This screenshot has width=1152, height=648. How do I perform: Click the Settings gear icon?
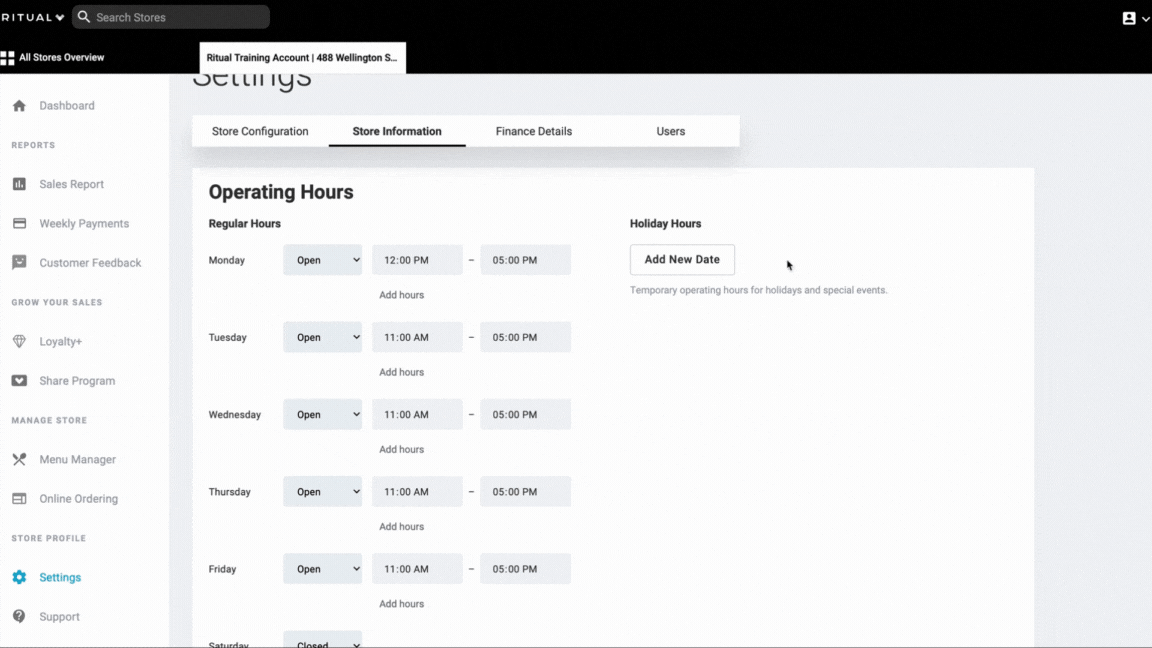click(19, 577)
